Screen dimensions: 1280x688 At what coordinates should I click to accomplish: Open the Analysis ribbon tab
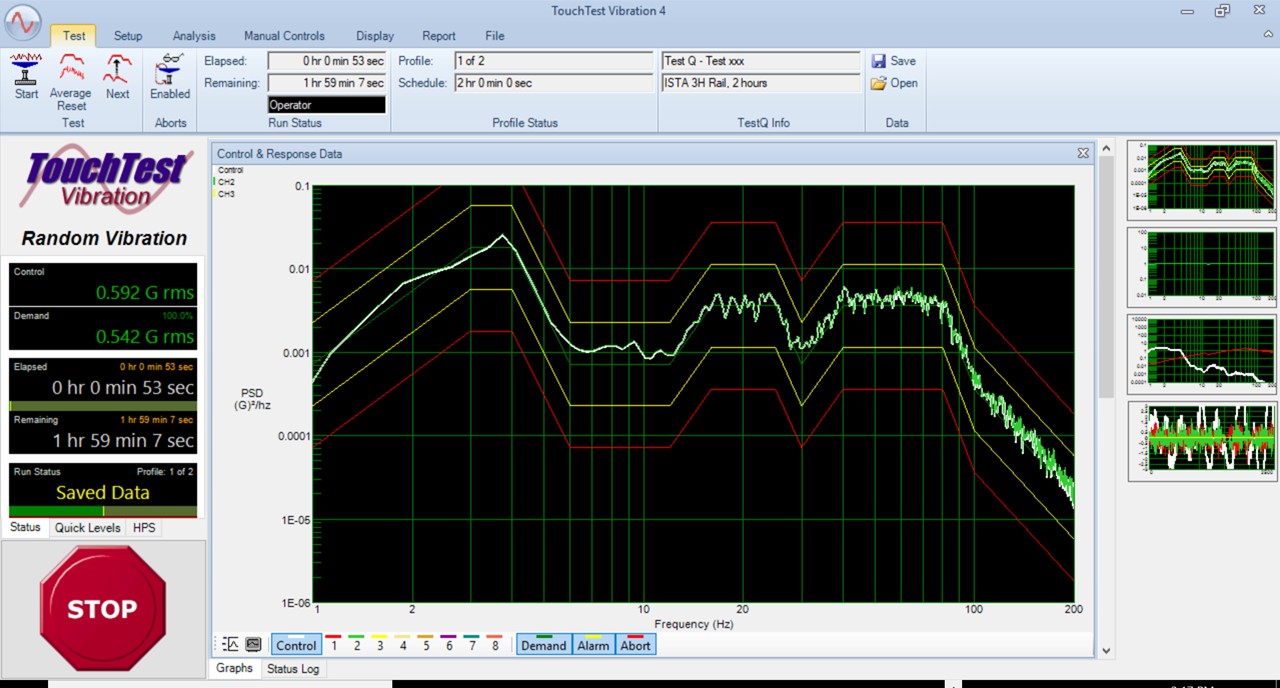(194, 36)
